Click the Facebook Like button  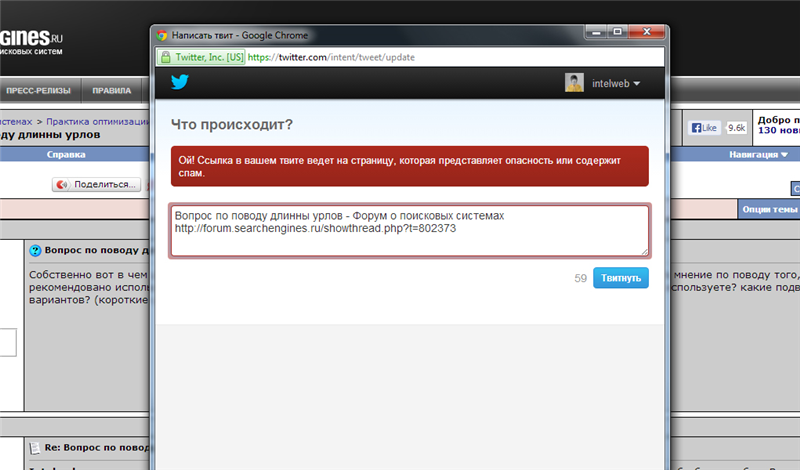[704, 128]
